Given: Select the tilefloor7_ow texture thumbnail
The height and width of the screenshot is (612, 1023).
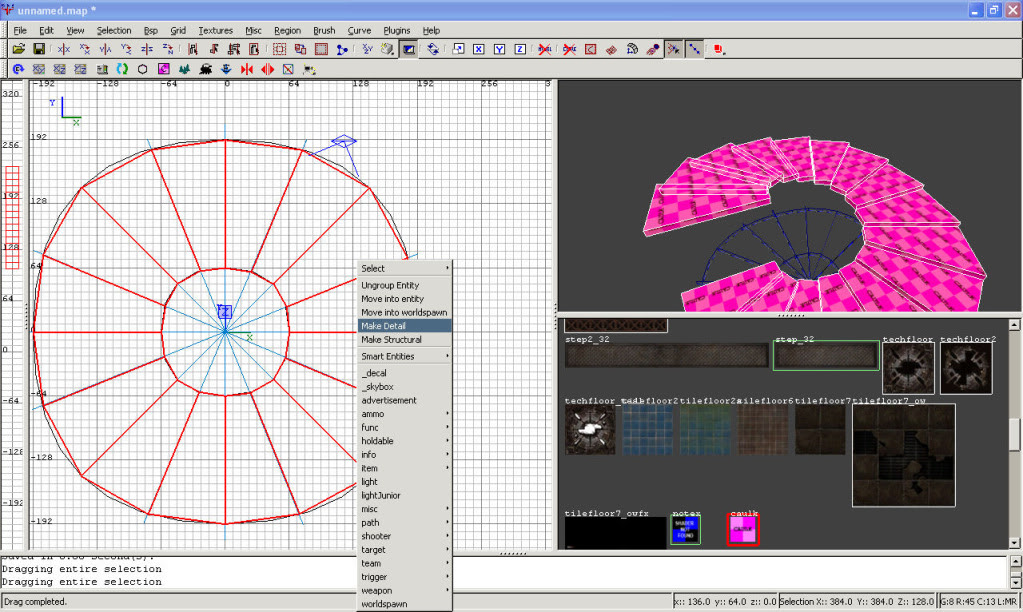Looking at the screenshot, I should pos(903,455).
